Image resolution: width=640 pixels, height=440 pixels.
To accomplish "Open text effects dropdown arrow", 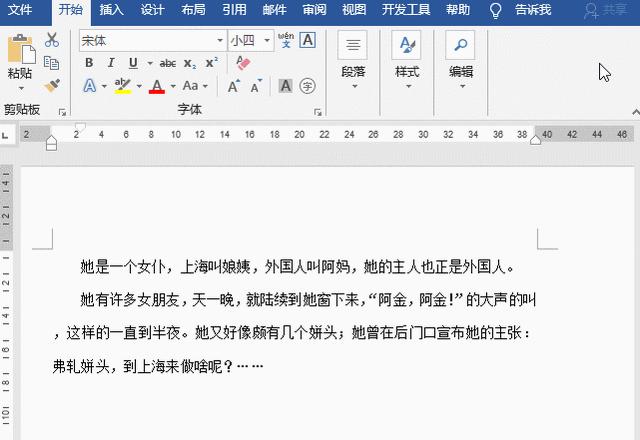I will click(x=104, y=86).
